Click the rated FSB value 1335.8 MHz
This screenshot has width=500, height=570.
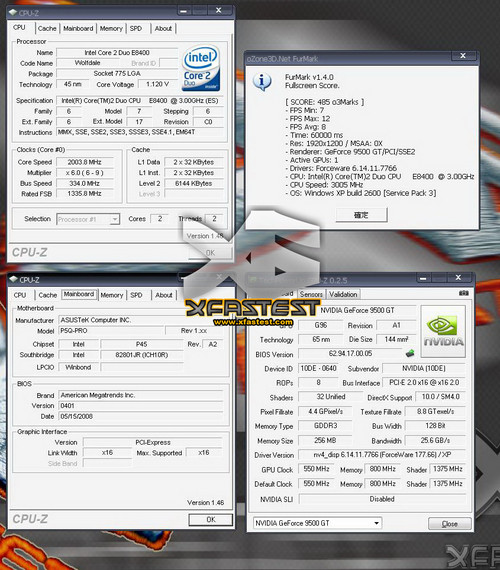coord(85,194)
